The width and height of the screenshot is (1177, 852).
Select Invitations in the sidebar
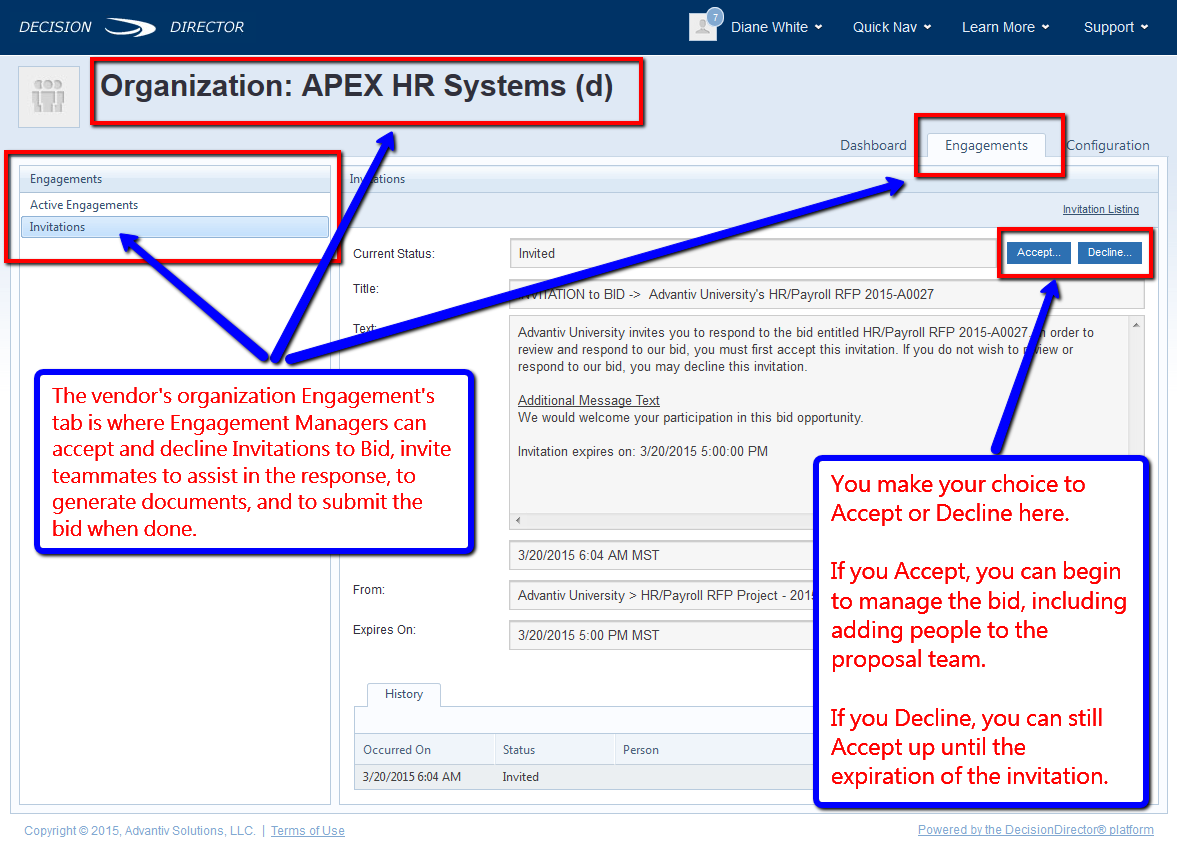click(x=175, y=227)
